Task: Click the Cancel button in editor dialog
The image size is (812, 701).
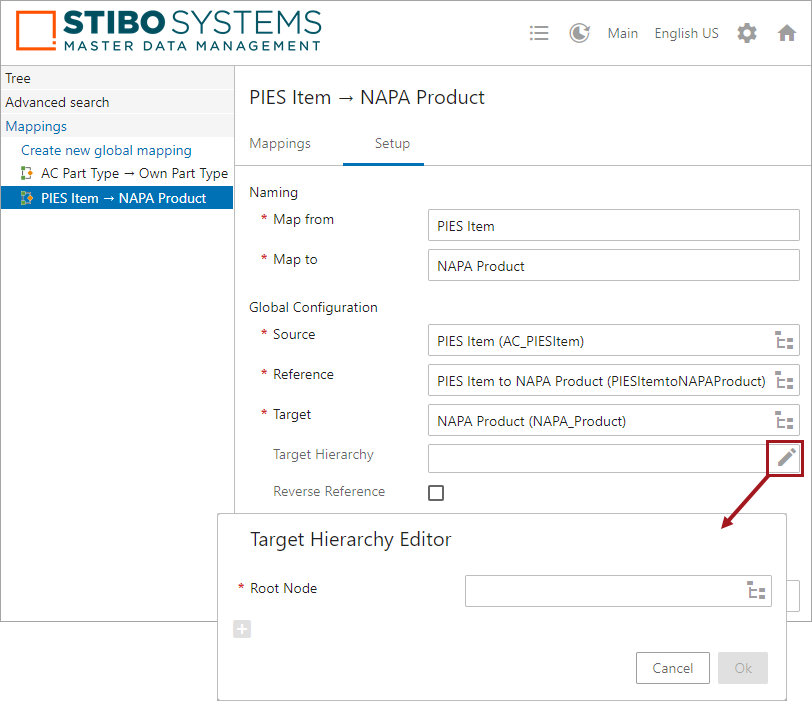Action: (x=672, y=668)
